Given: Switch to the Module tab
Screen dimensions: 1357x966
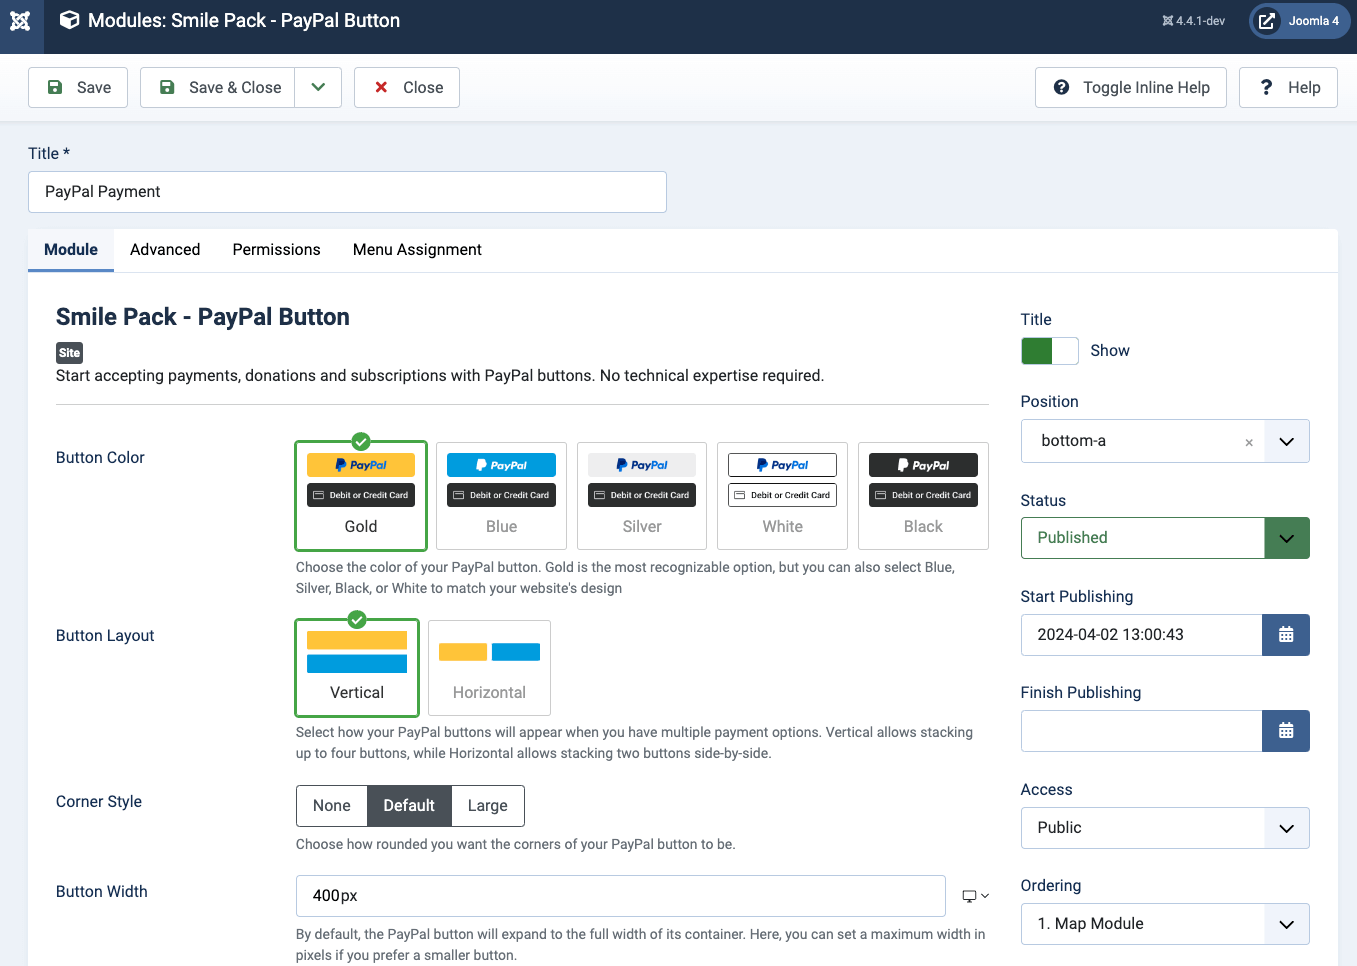Looking at the screenshot, I should (71, 250).
